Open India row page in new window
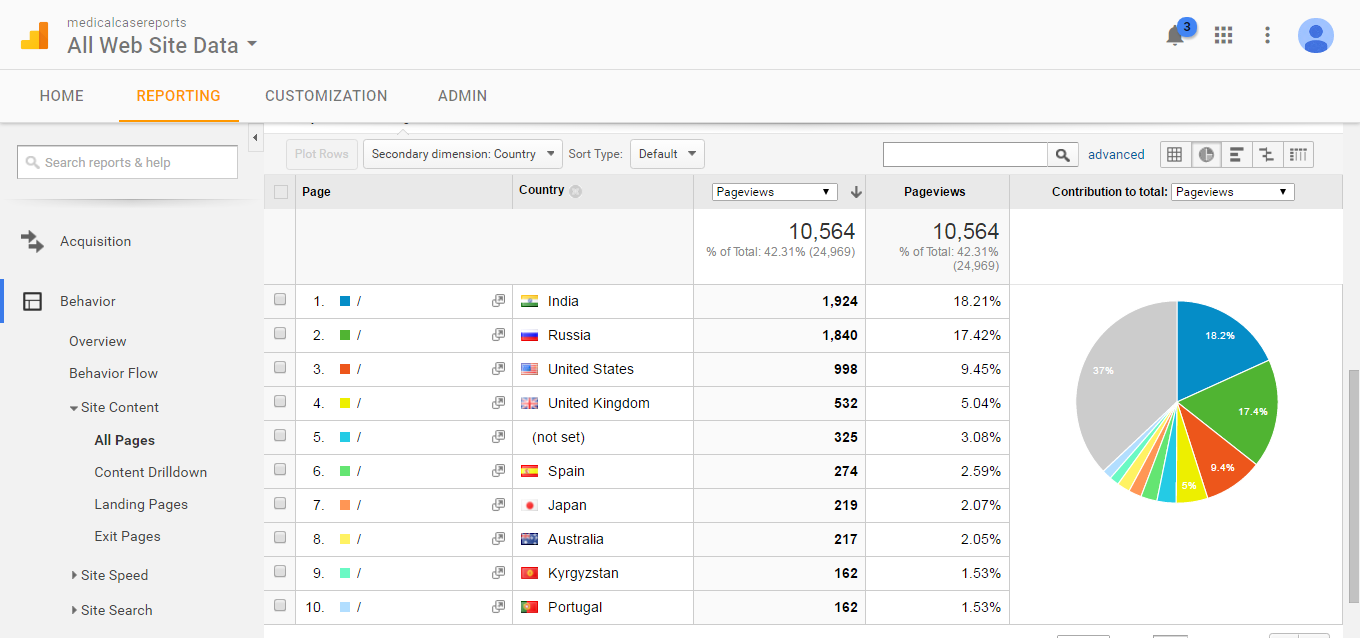This screenshot has height=638, width=1360. [498, 301]
